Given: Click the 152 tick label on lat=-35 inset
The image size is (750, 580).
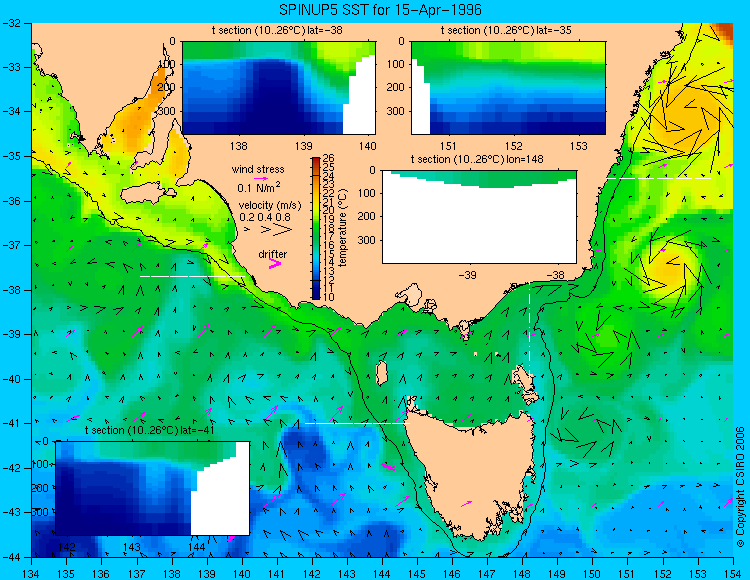Looking at the screenshot, I should click(x=514, y=146).
